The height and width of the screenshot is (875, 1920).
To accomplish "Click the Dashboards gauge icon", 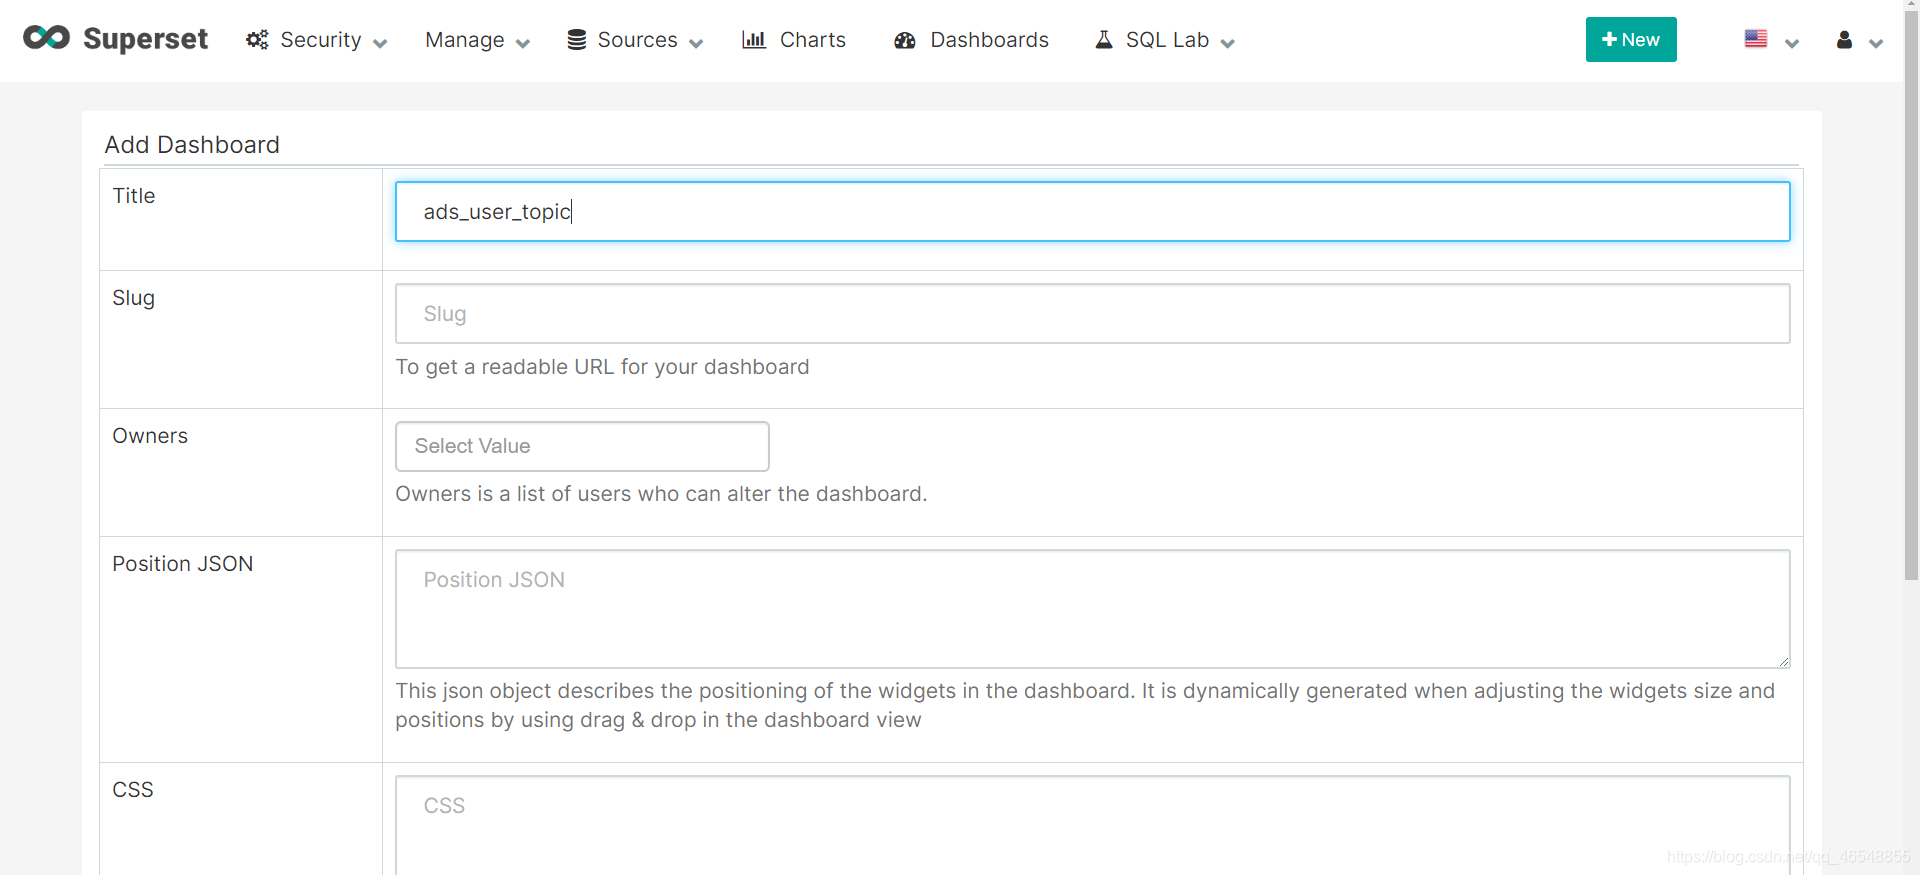I will coord(905,40).
